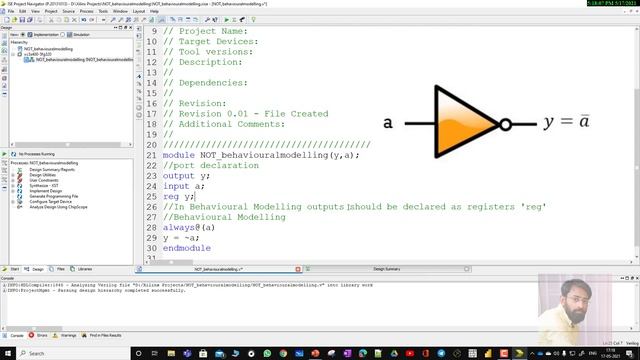Image resolution: width=640 pixels, height=360 pixels.
Task: Click the Analyze Design Using ChipScope icon
Action: click(x=19, y=207)
